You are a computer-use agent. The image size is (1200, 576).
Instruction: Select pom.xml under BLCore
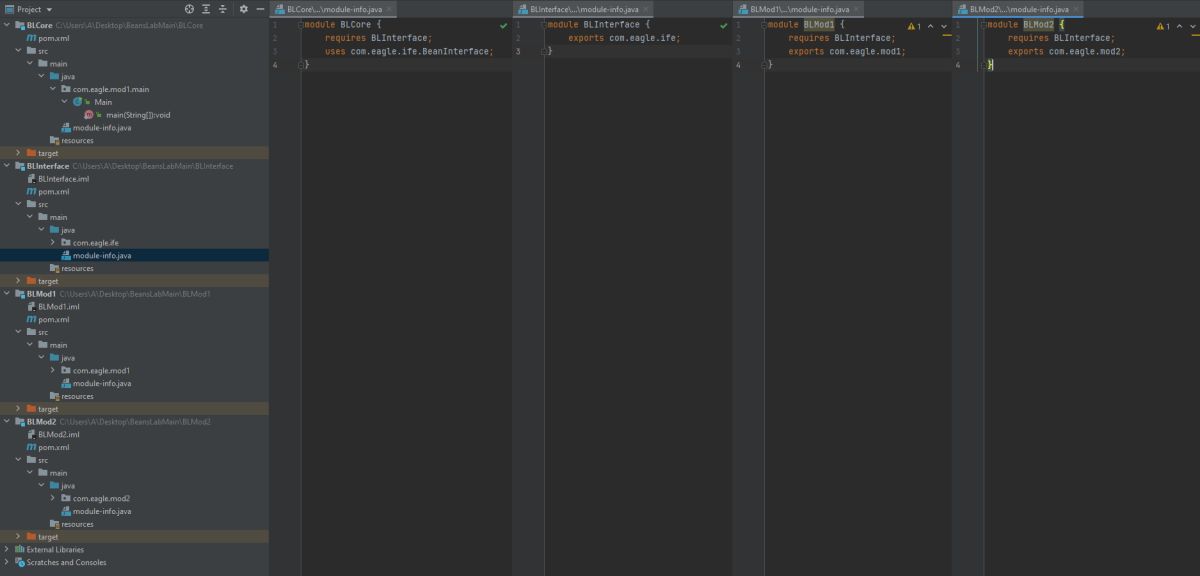pos(53,38)
